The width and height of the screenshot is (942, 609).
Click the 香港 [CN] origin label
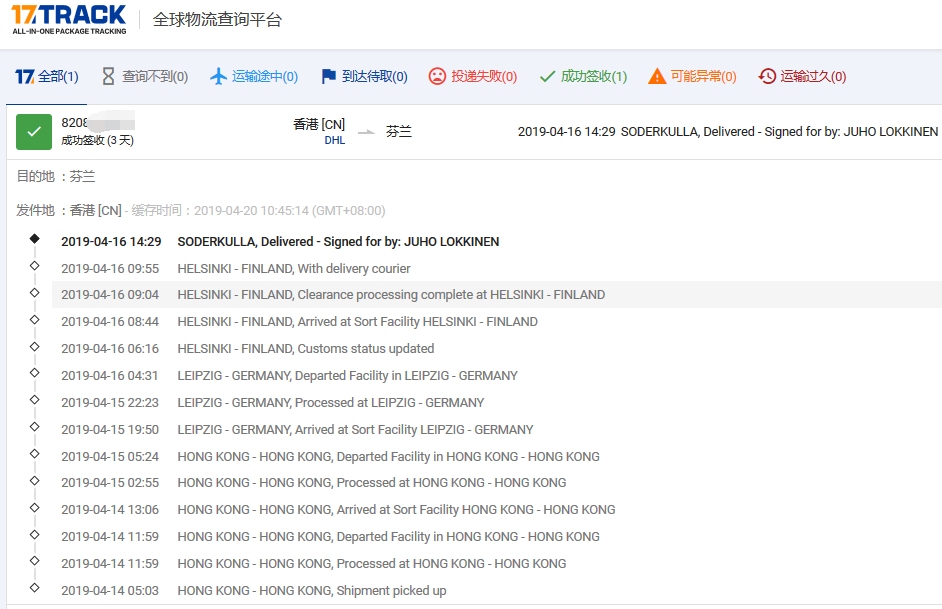coord(319,124)
